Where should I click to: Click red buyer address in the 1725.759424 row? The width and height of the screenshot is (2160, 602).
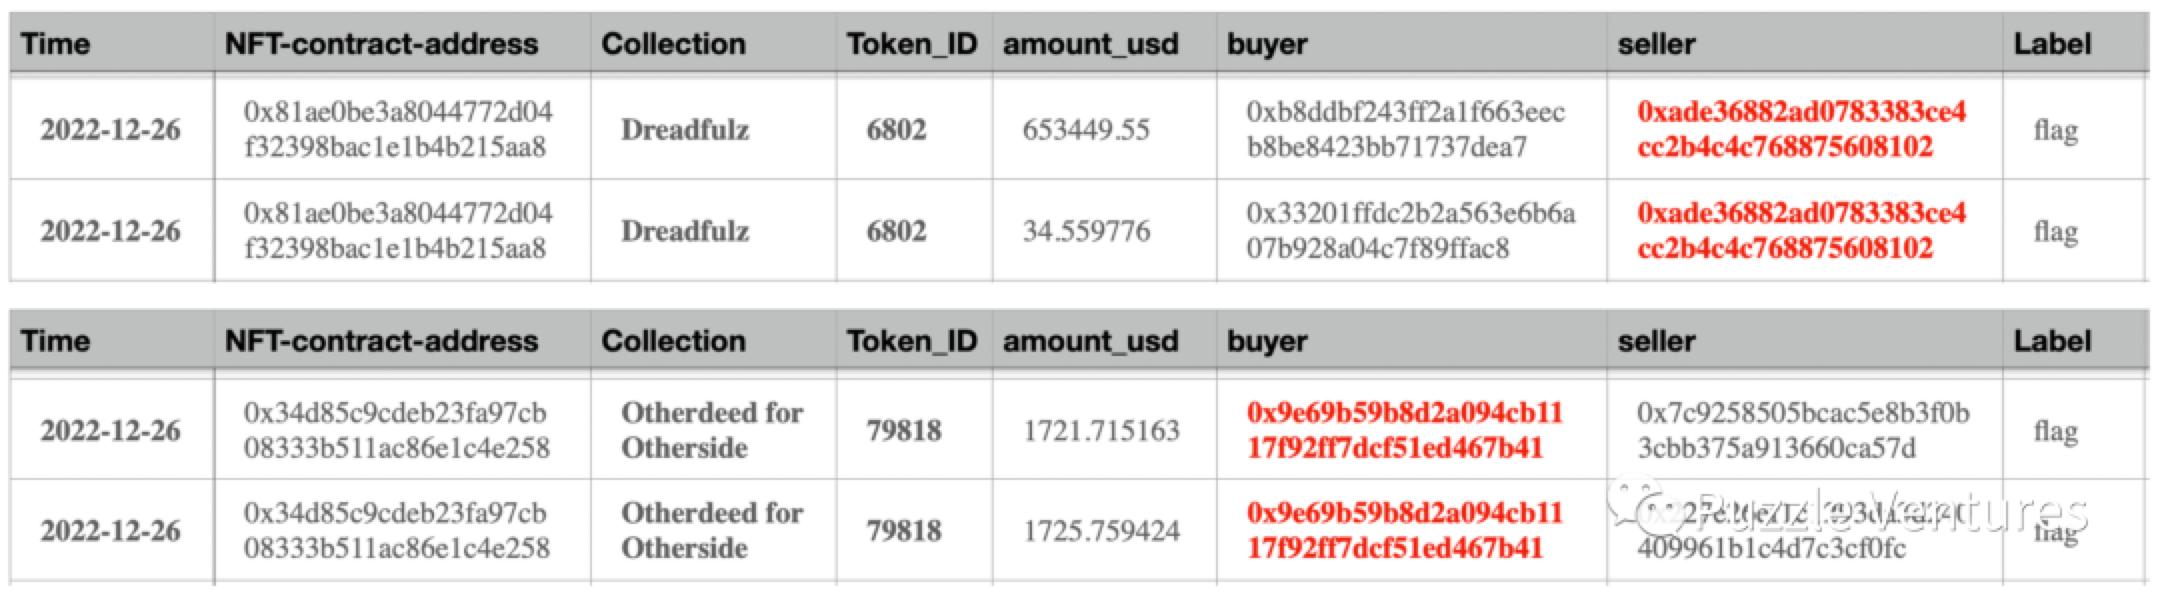point(1404,531)
